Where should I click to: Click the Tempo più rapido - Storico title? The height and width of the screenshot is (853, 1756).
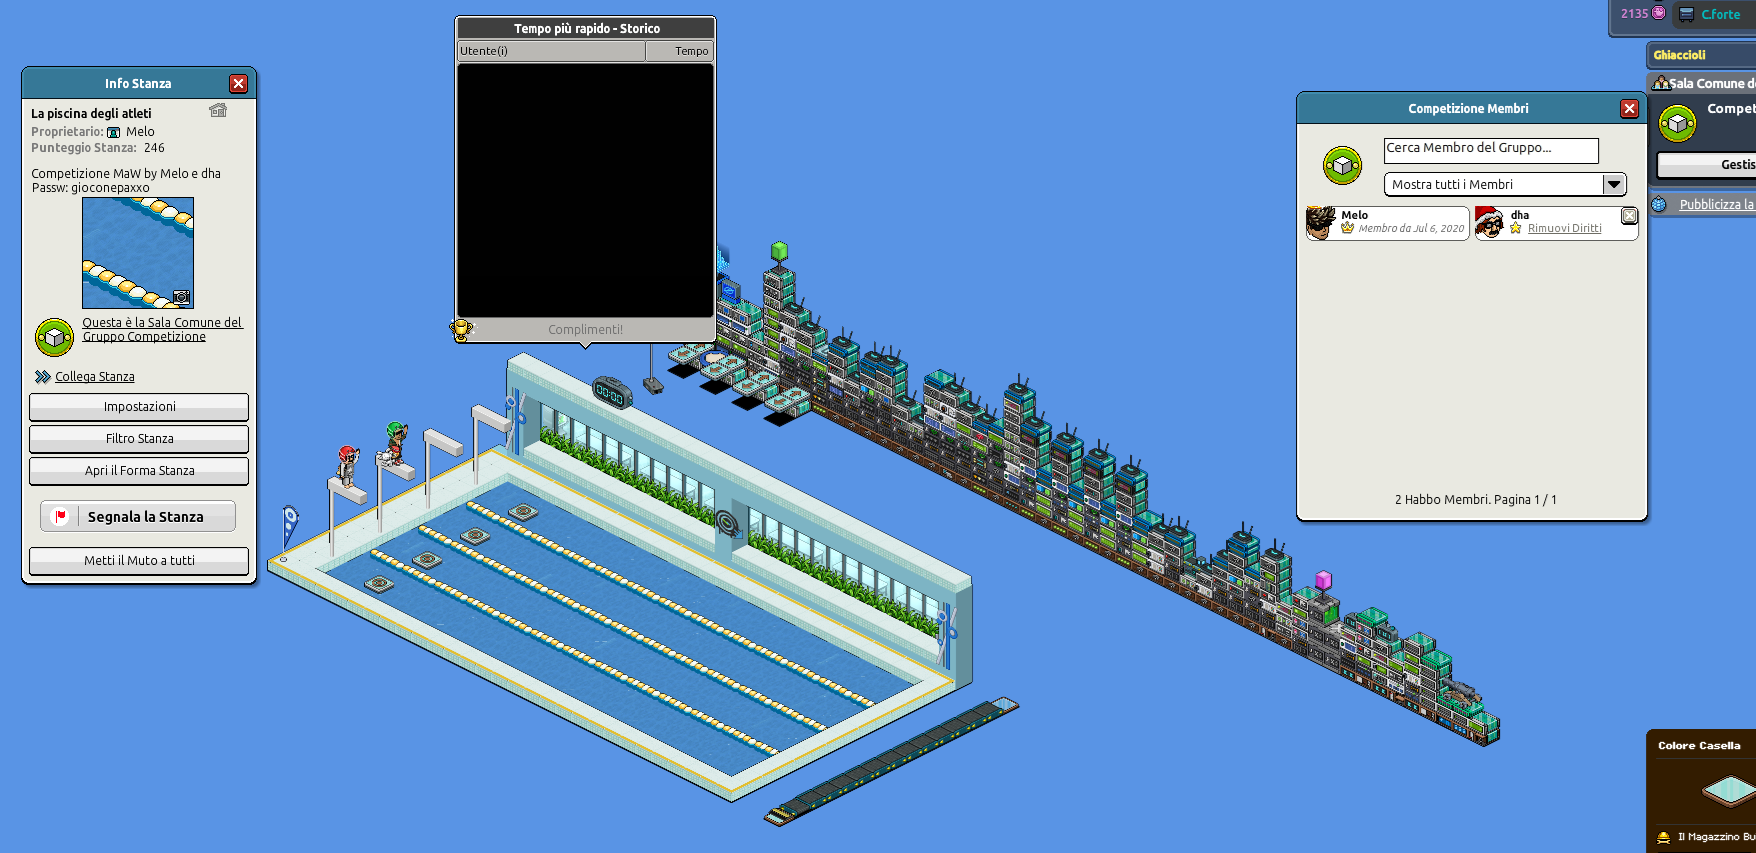pos(586,29)
